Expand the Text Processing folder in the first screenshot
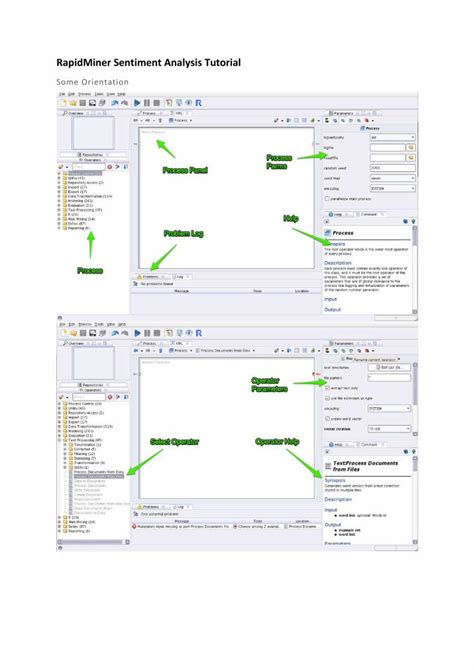Viewport: 474px width, 670px height. (x=59, y=210)
